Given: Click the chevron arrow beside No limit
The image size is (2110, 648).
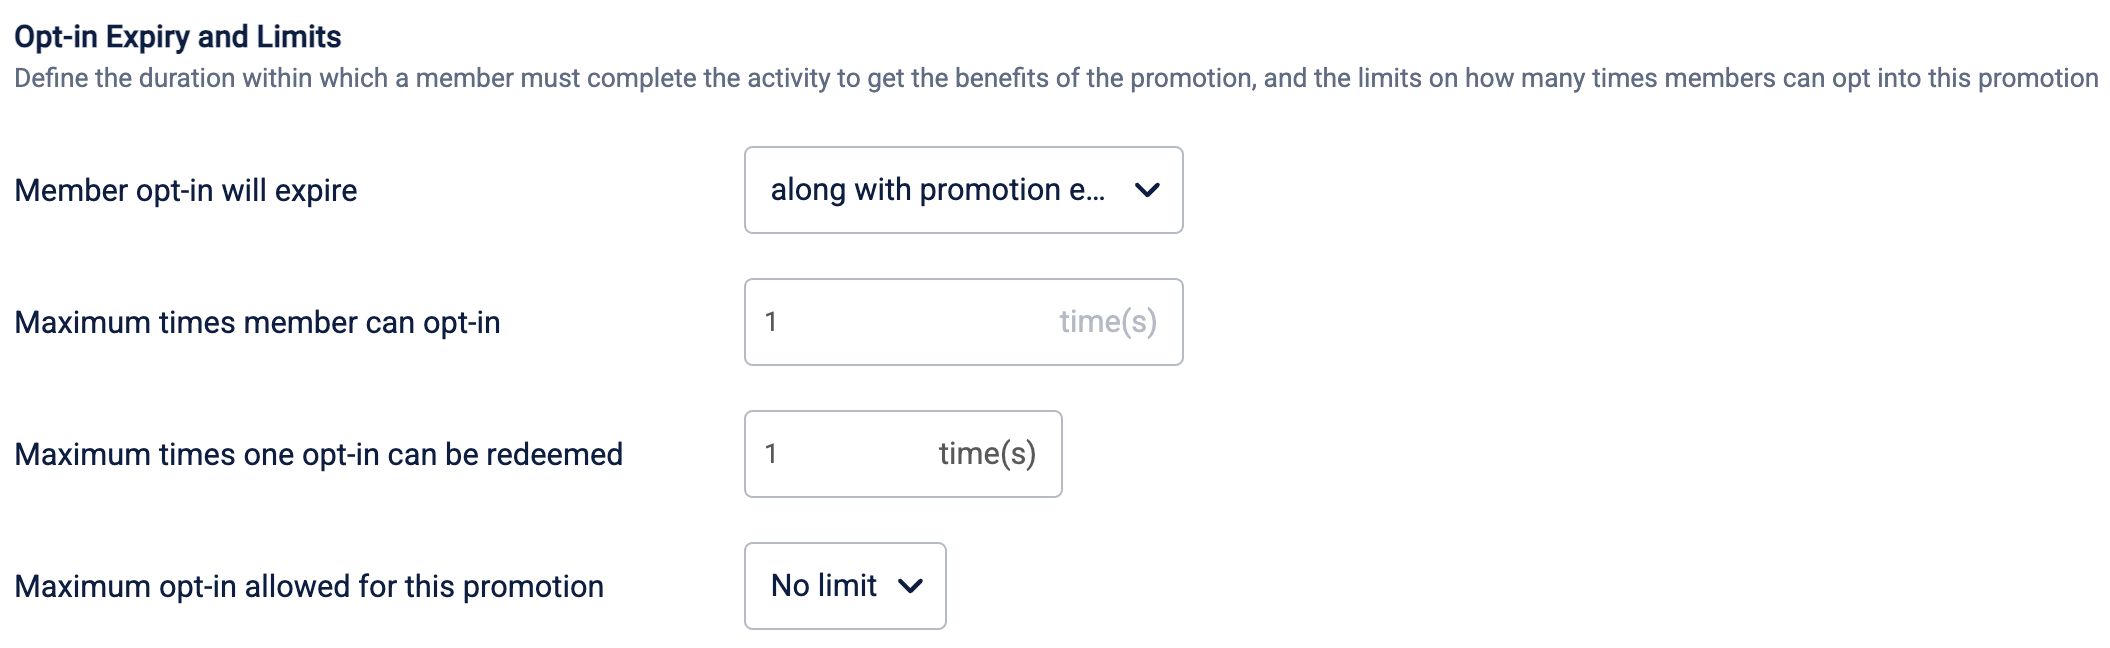Looking at the screenshot, I should tap(910, 586).
